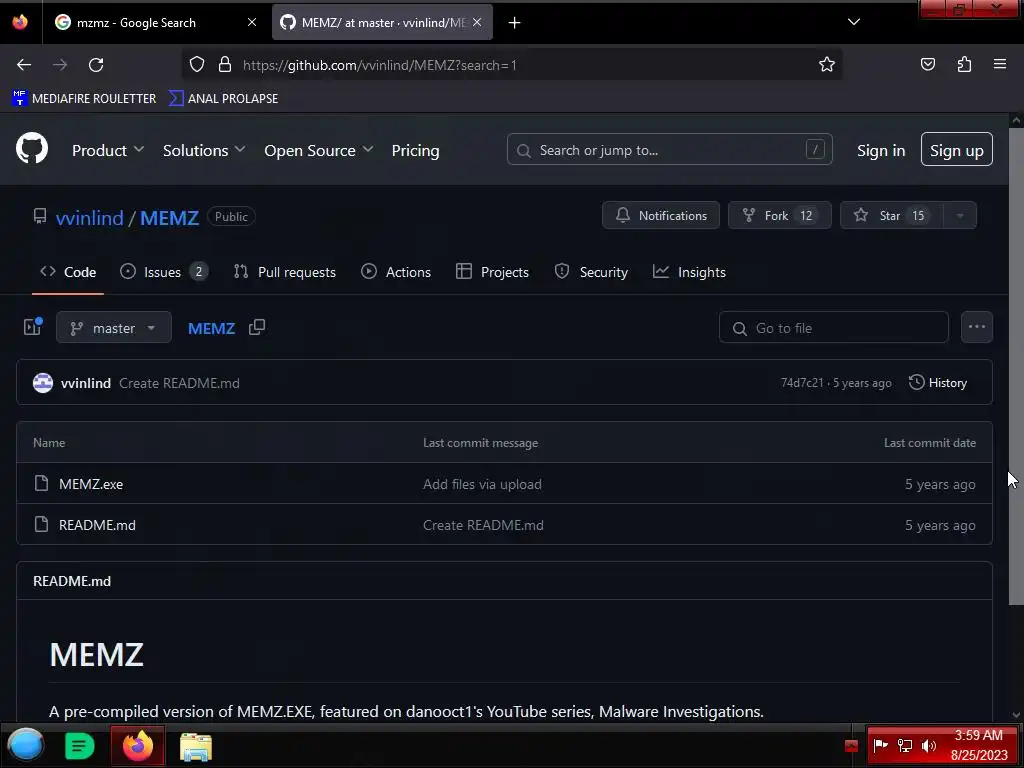Click the MEMZ.exe file icon
Image resolution: width=1024 pixels, height=768 pixels.
41,483
